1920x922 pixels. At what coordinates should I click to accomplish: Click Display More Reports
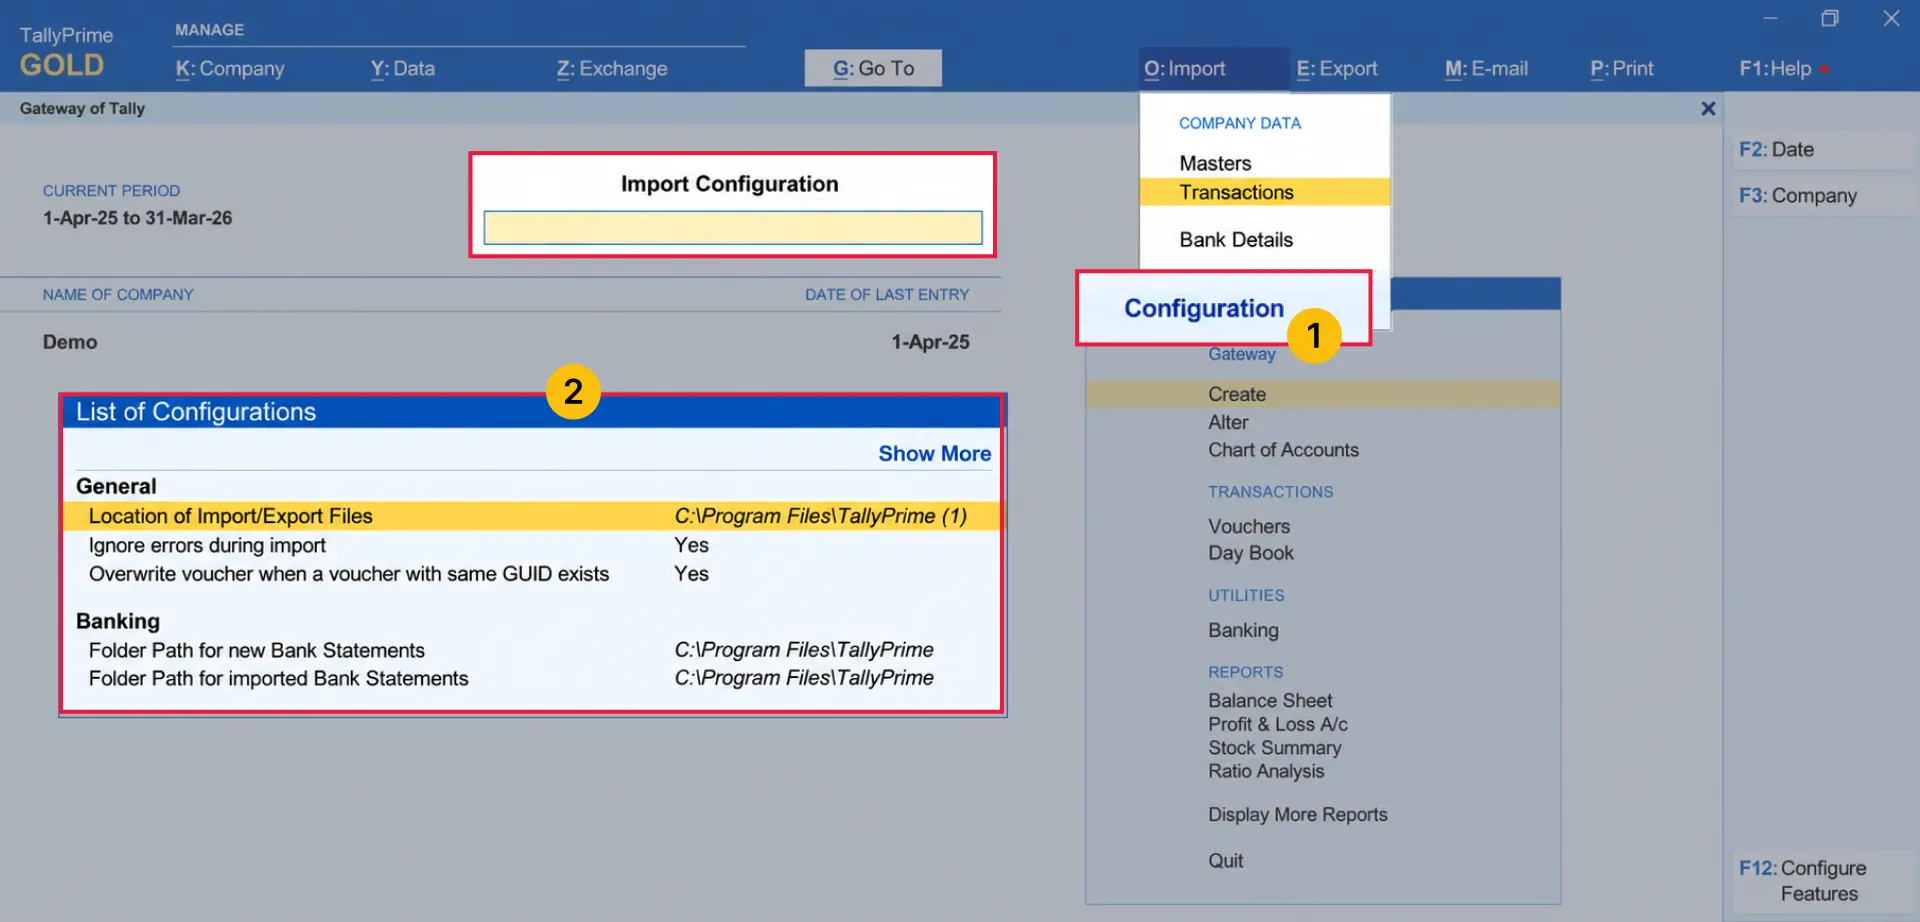(1298, 815)
